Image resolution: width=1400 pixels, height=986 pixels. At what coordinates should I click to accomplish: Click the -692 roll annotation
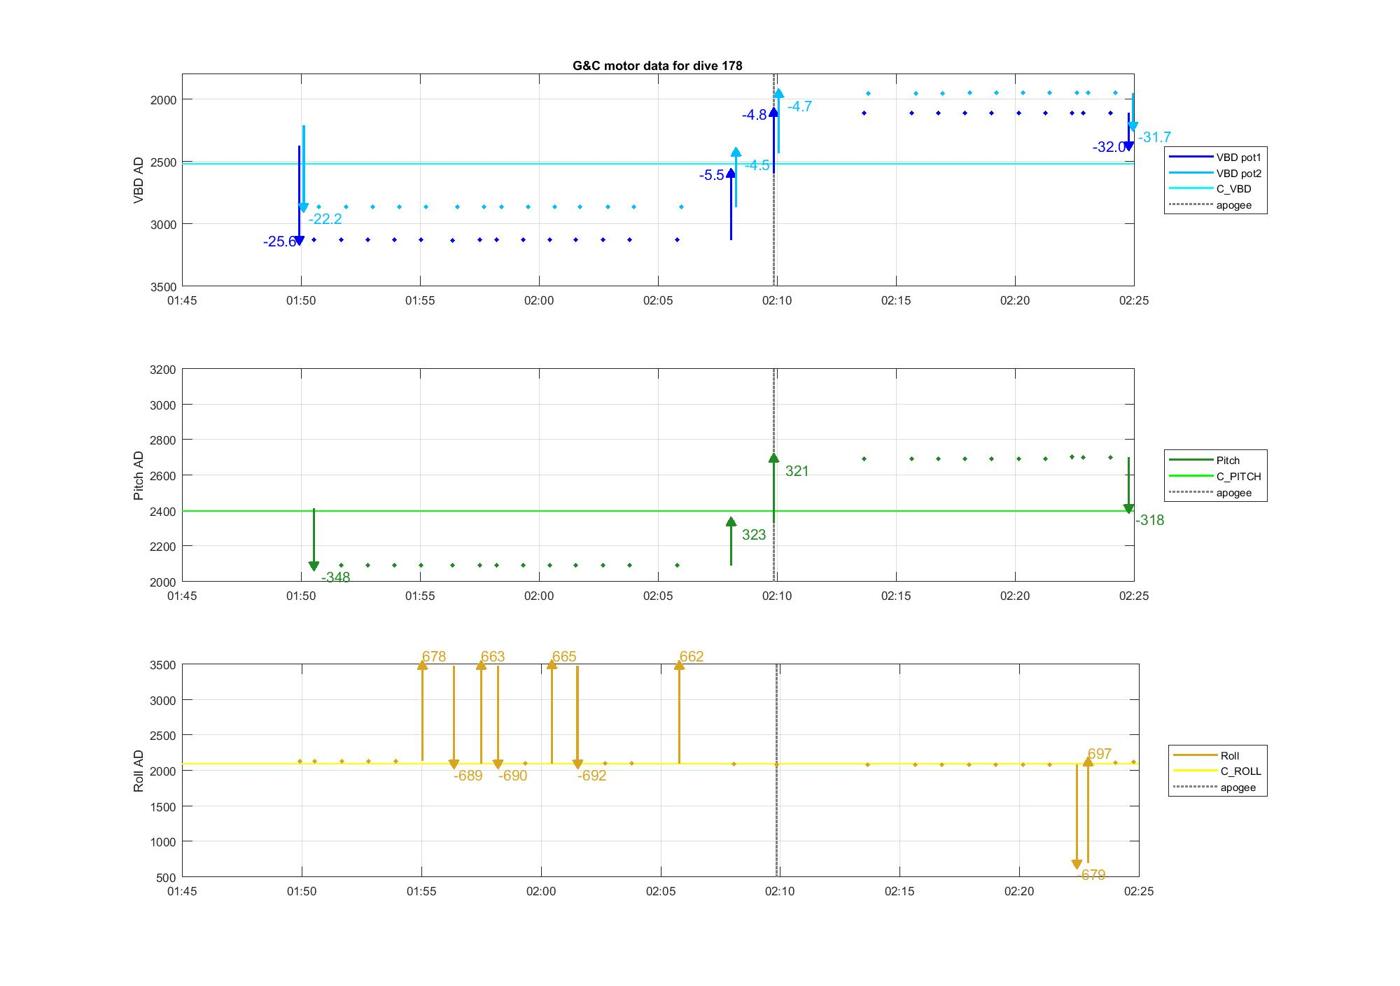click(x=592, y=776)
